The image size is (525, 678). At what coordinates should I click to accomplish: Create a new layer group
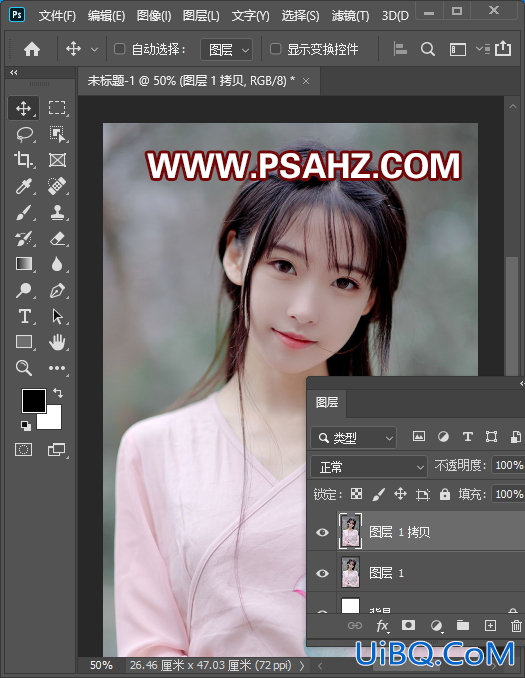click(x=463, y=625)
